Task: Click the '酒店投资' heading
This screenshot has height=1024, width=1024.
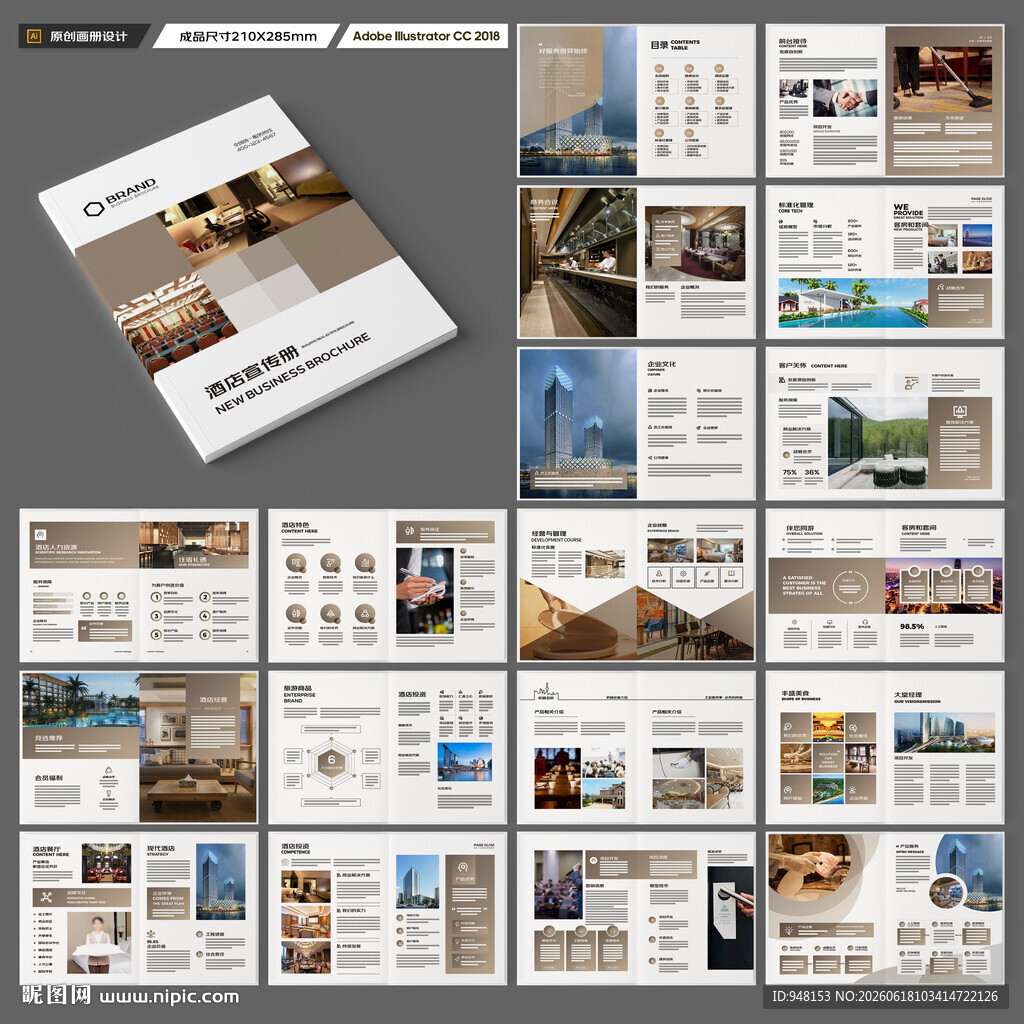Action: [x=295, y=846]
